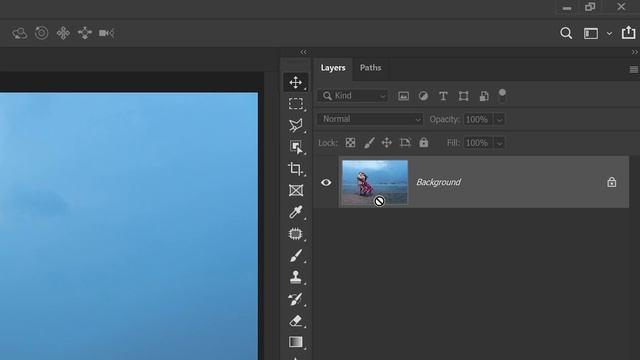Image resolution: width=640 pixels, height=360 pixels.
Task: Toggle filter for adjustment layers
Action: click(x=423, y=96)
